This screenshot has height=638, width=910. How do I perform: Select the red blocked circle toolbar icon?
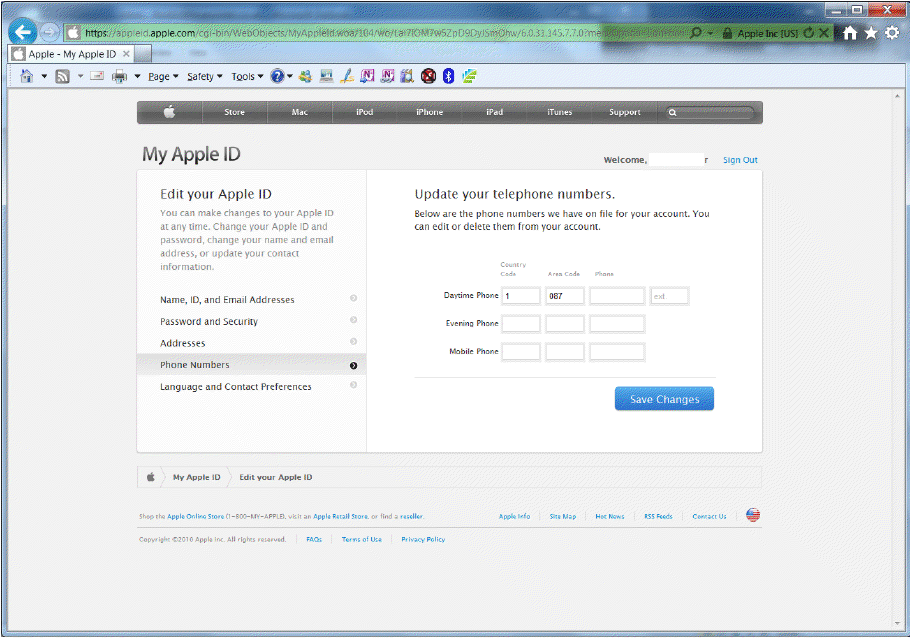[428, 76]
